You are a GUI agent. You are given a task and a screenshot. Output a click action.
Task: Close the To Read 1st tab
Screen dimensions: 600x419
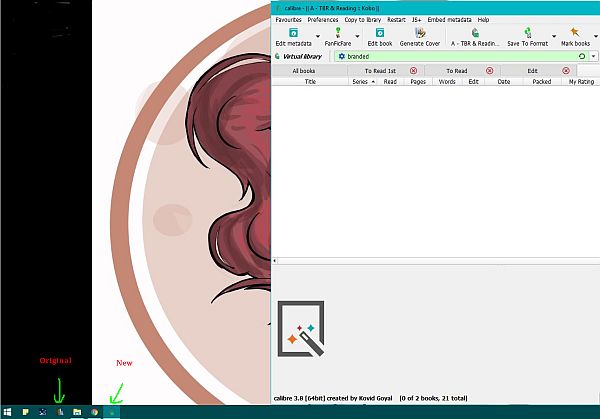coord(413,71)
